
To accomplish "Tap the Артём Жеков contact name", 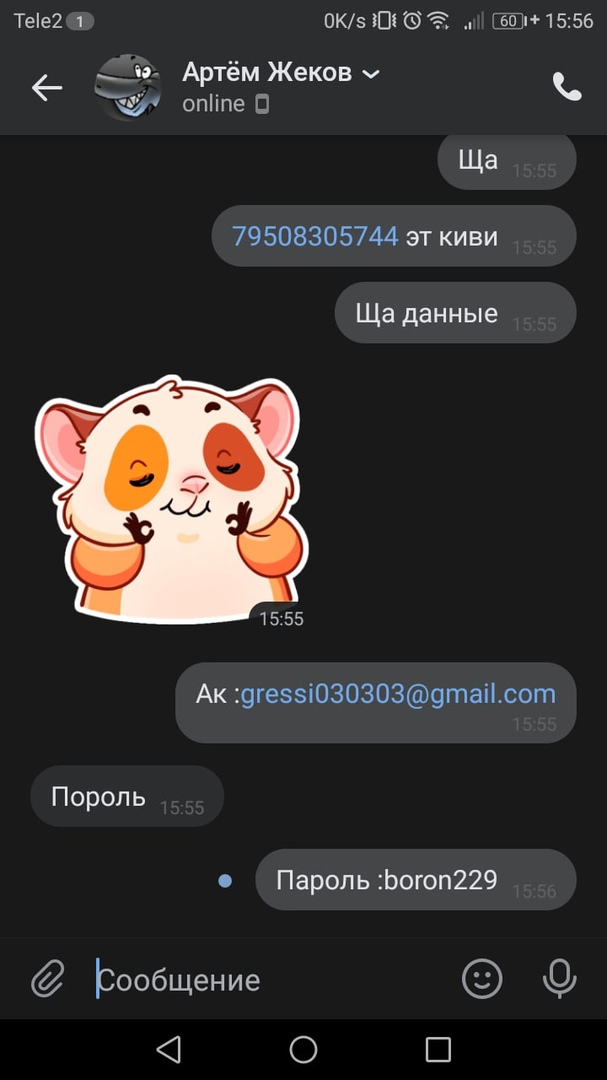I will 267,72.
